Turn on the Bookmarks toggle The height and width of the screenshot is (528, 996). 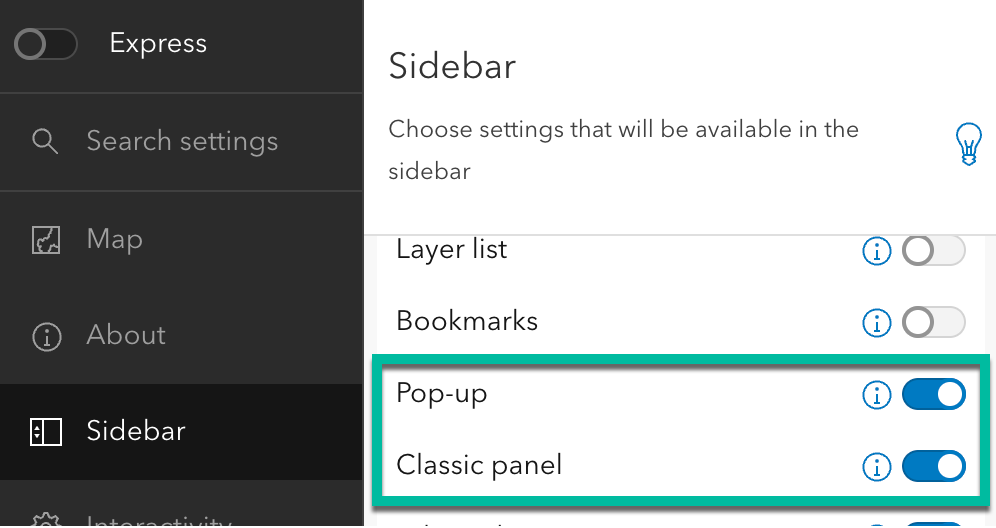pos(934,323)
